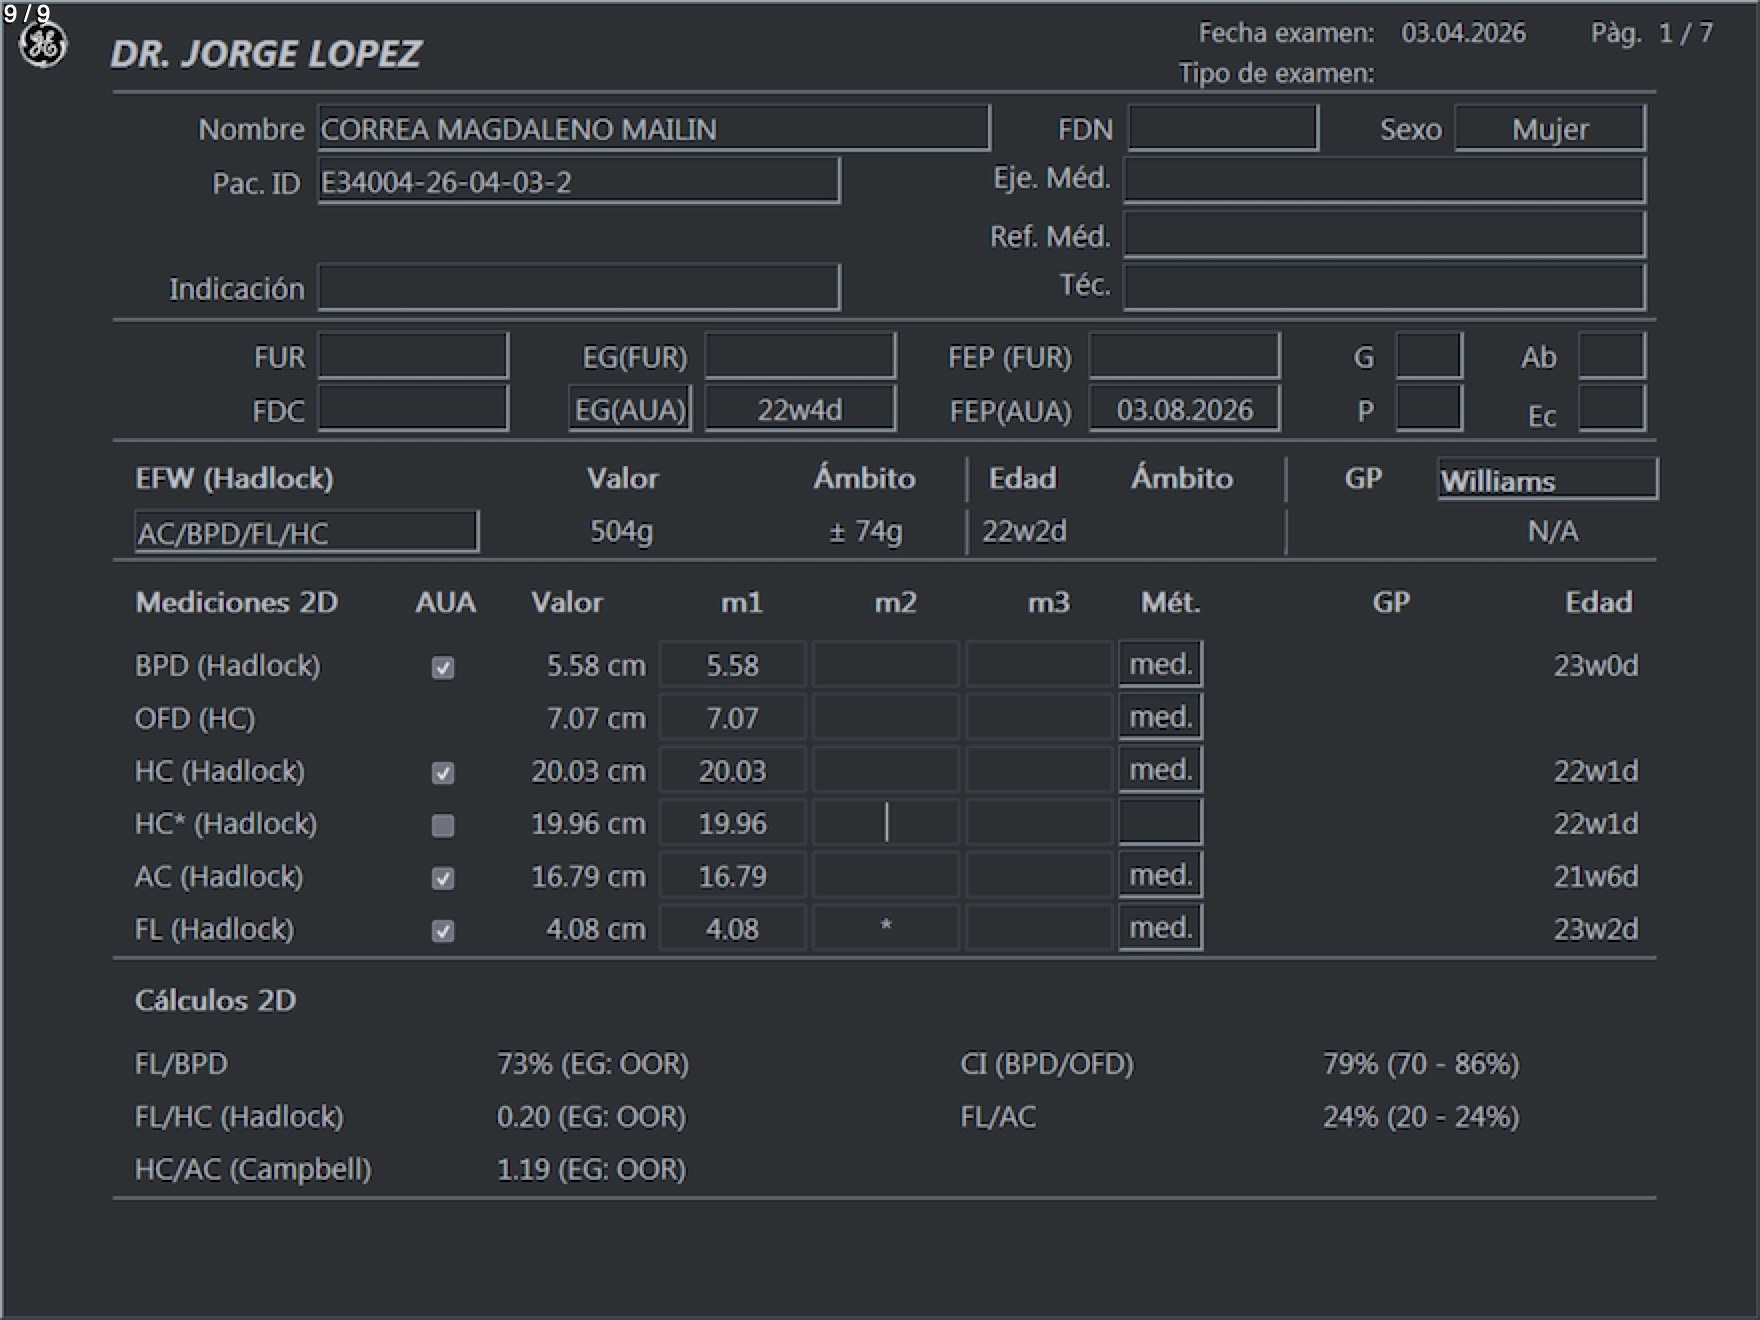Click the empty method box for HC*
The height and width of the screenshot is (1320, 1760).
[x=1160, y=822]
